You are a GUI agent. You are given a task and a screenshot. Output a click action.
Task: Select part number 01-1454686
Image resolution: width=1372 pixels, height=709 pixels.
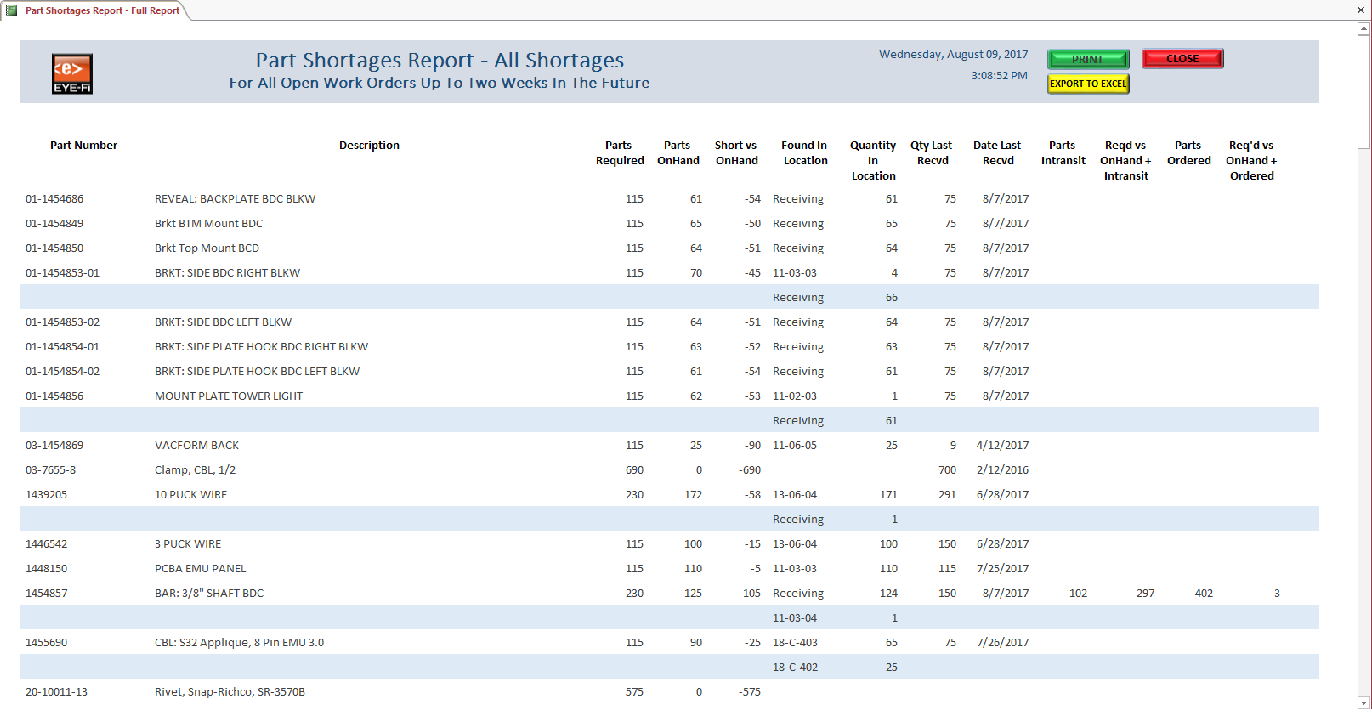(55, 200)
